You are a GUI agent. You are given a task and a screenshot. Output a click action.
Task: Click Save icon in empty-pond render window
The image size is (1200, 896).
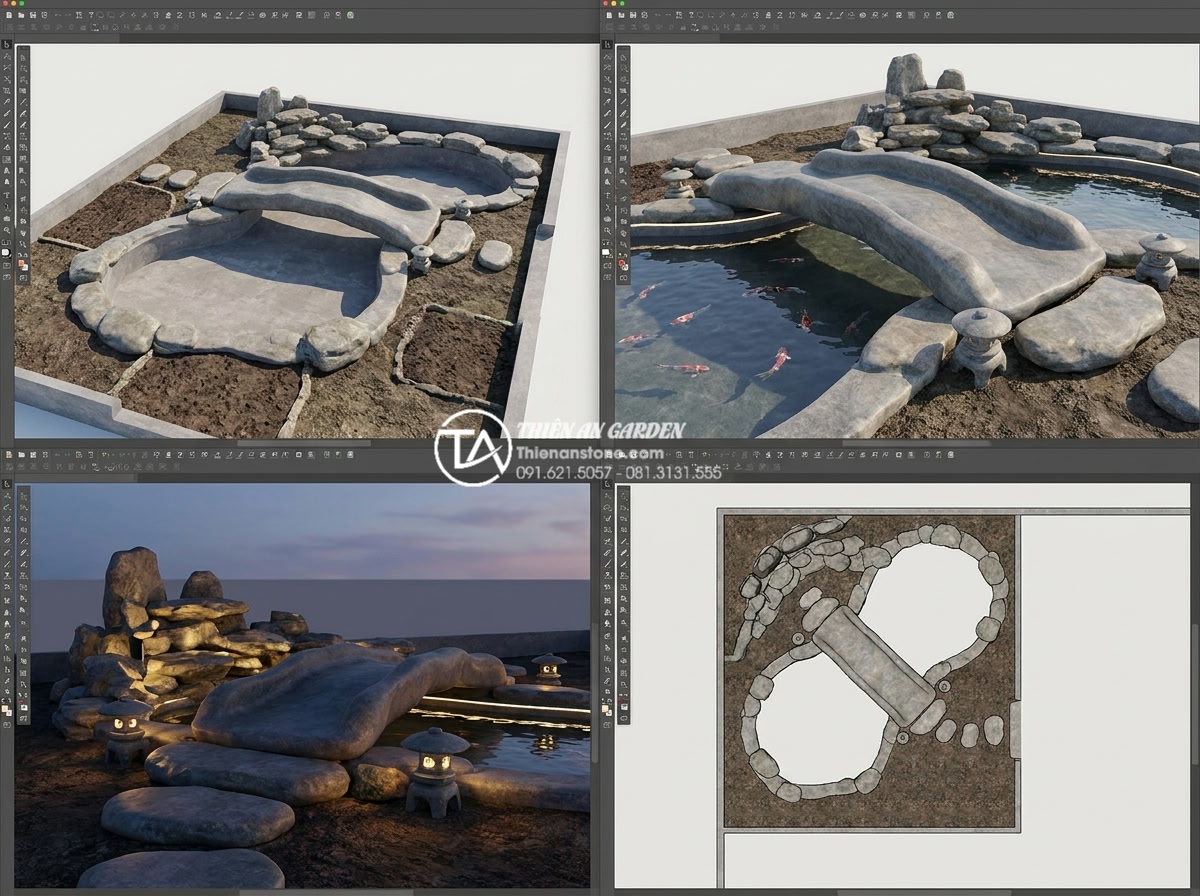[x=33, y=15]
